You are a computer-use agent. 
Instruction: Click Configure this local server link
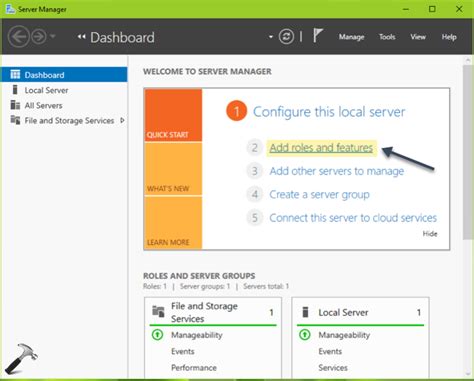329,112
